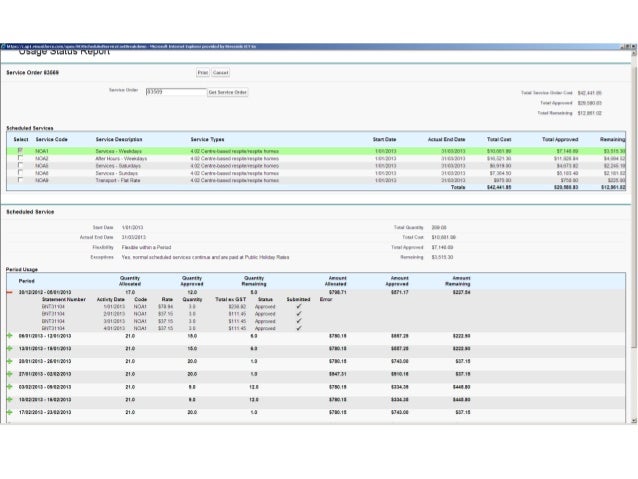Expand the 10/02/2013 - 16/02/2013 period

(x=9, y=398)
